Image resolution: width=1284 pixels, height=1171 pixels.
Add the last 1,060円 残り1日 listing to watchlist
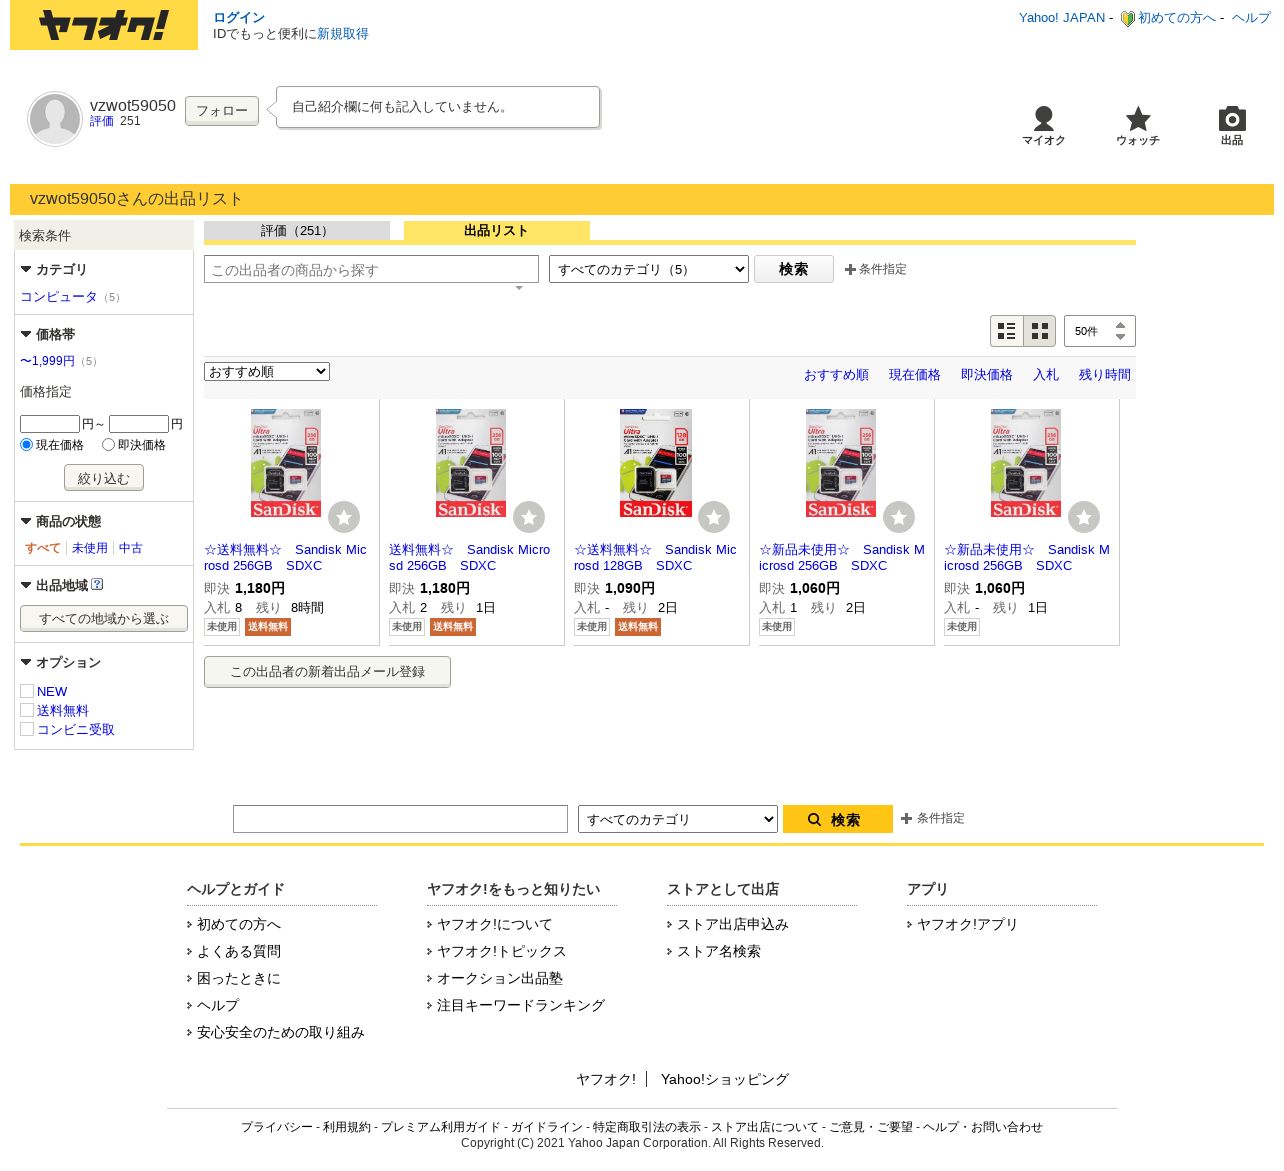[x=1084, y=517]
